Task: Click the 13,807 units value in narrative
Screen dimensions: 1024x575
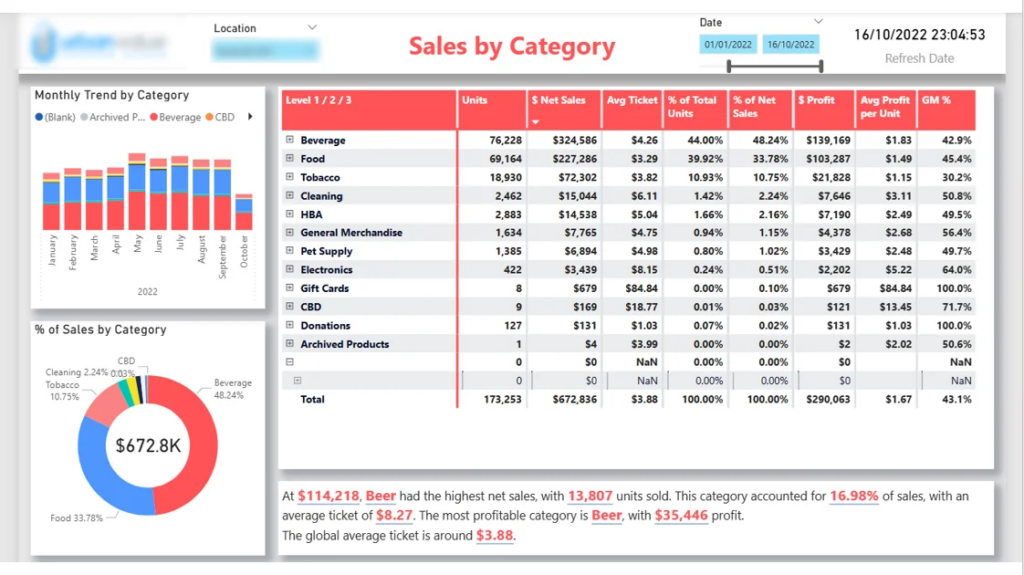Action: pyautogui.click(x=590, y=496)
